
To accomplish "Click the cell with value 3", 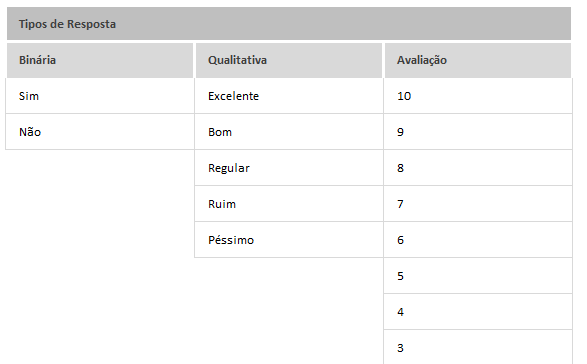I will 478,347.
